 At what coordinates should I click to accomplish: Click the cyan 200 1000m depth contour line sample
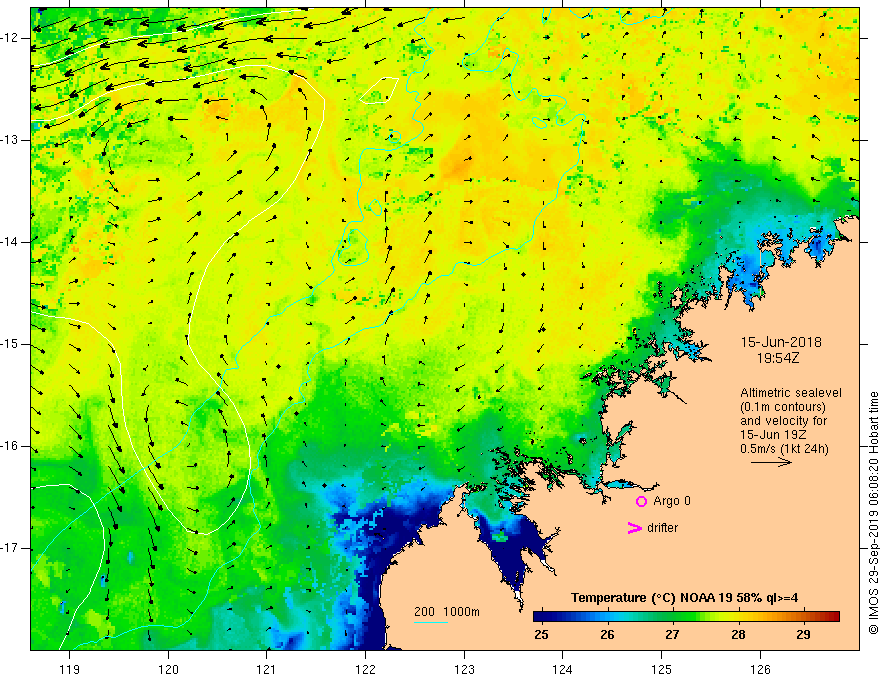pyautogui.click(x=431, y=622)
